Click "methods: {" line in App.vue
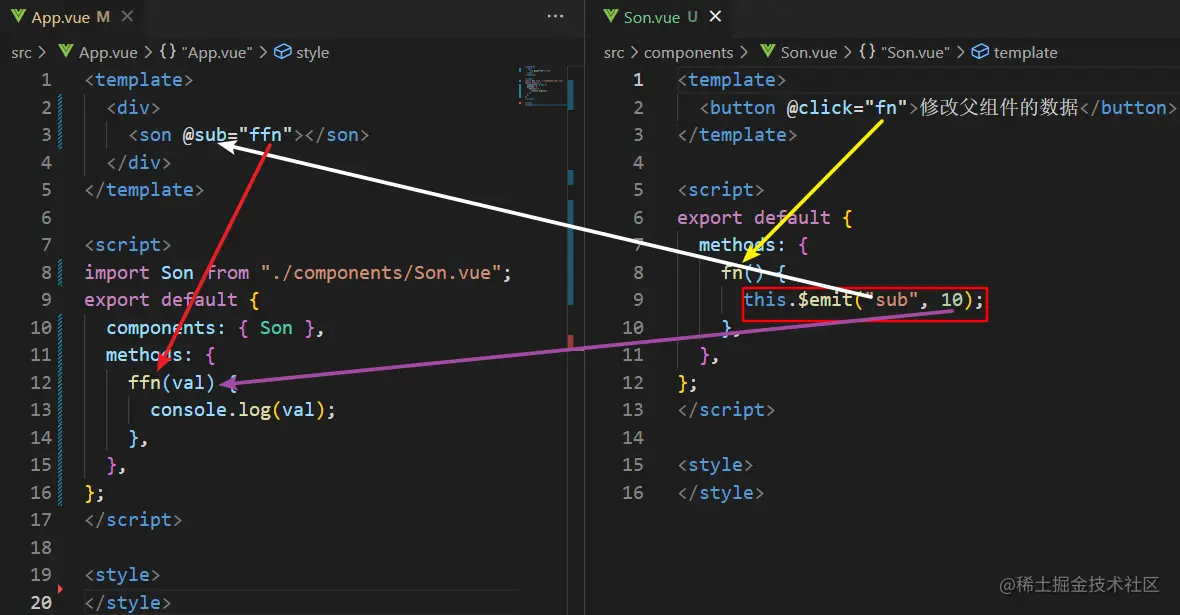1180x615 pixels. point(160,355)
